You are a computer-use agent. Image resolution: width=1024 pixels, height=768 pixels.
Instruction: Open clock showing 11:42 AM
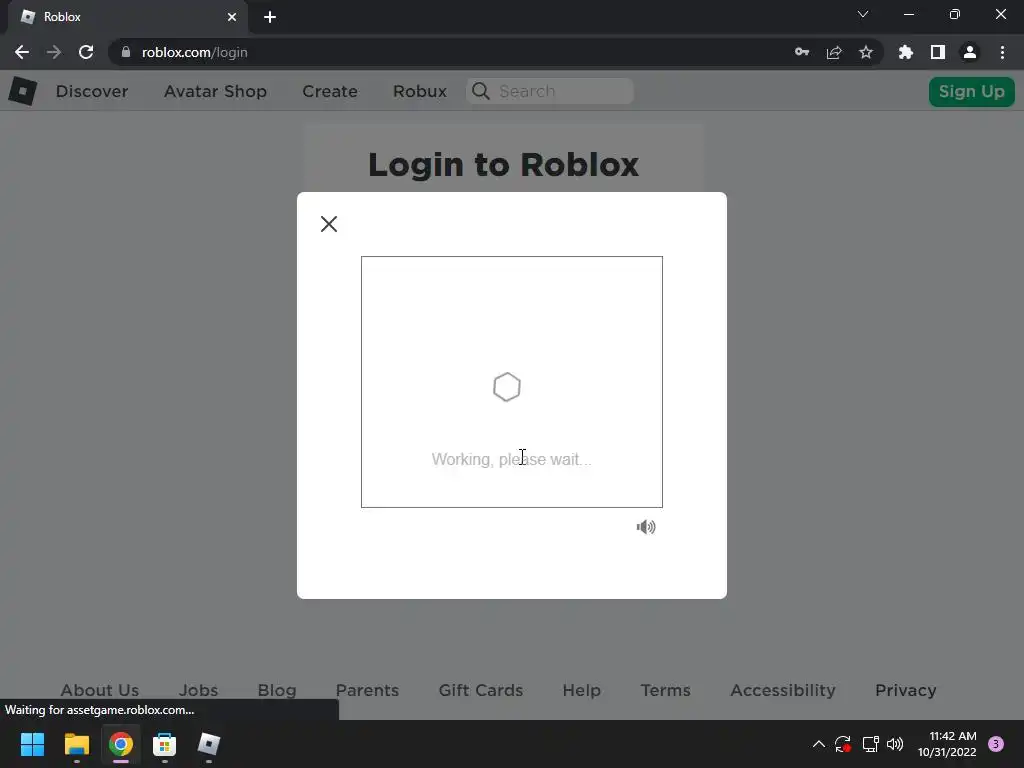[x=947, y=744]
